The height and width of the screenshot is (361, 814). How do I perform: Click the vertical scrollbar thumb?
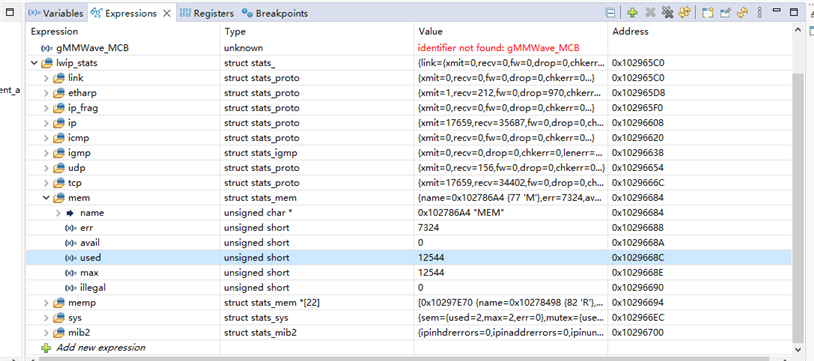(x=797, y=207)
